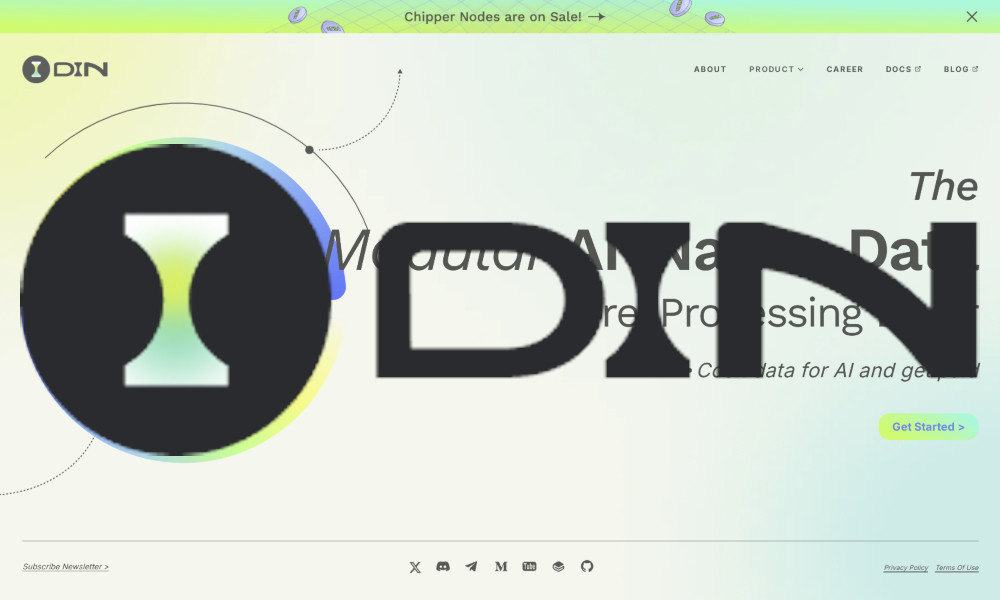
Task: Click the small DIN logo in header
Action: pos(65,69)
